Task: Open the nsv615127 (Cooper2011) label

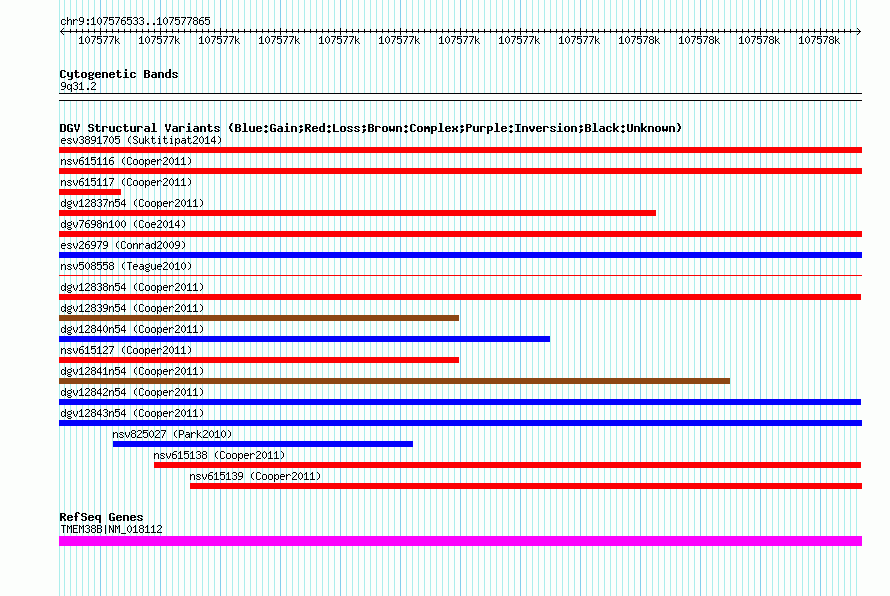Action: click(x=126, y=350)
